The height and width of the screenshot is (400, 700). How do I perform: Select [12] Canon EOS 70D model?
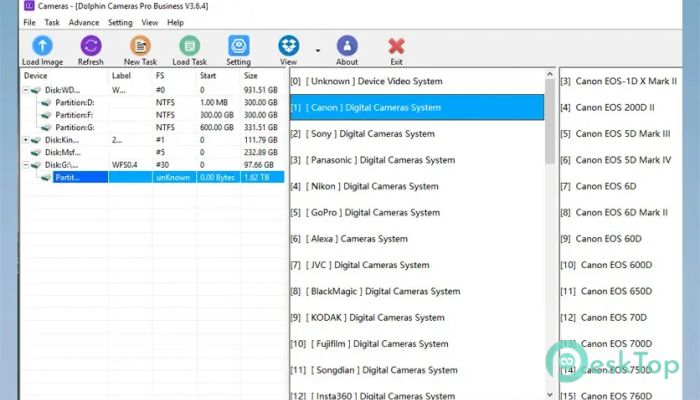621,318
